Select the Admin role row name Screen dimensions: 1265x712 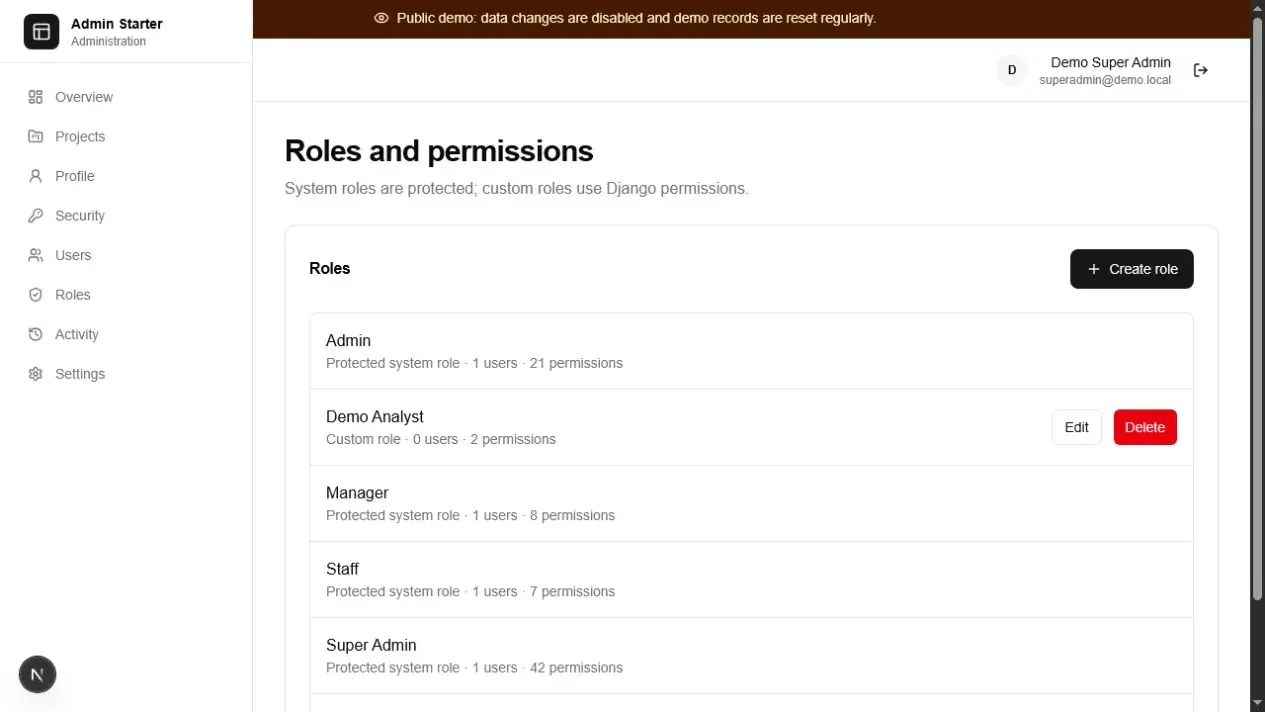point(348,340)
